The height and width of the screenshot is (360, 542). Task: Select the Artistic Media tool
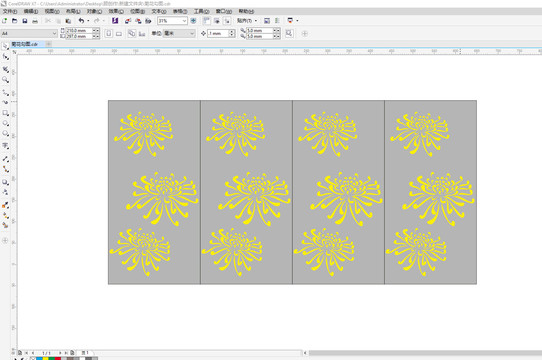(5, 103)
